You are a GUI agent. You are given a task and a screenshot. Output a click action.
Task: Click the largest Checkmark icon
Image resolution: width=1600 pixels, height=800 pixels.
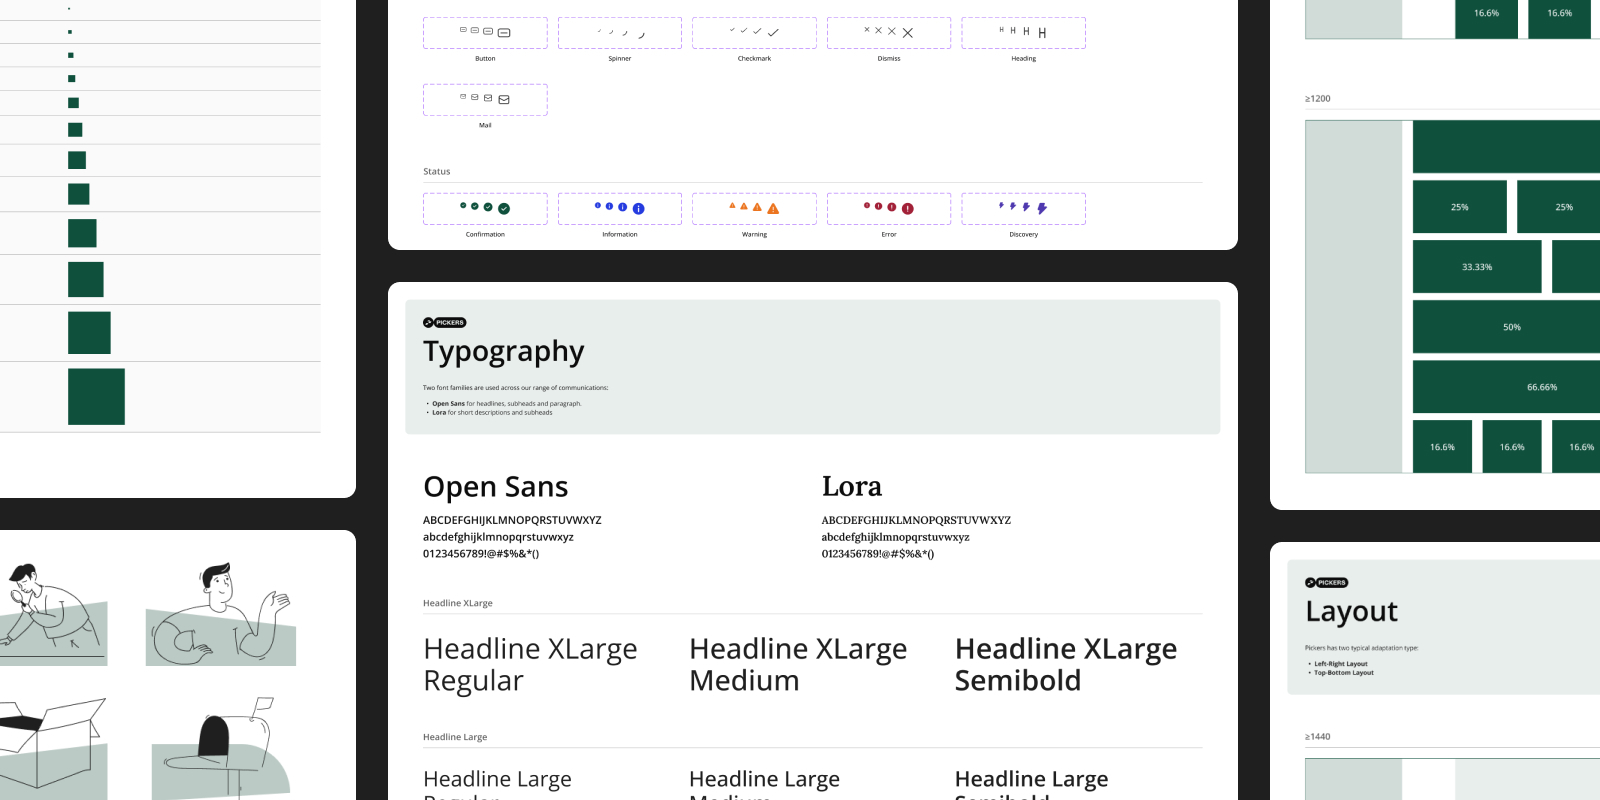[773, 33]
